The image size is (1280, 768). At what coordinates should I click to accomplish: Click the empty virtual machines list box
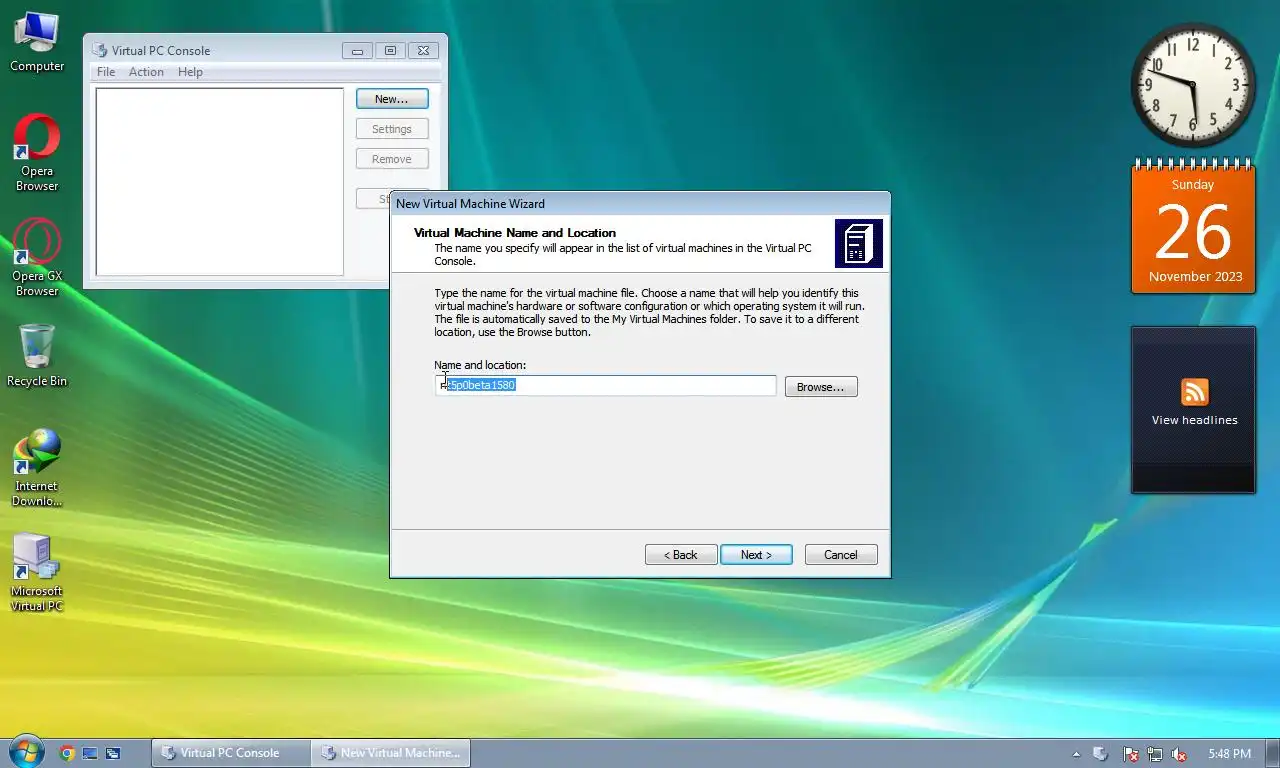[220, 182]
